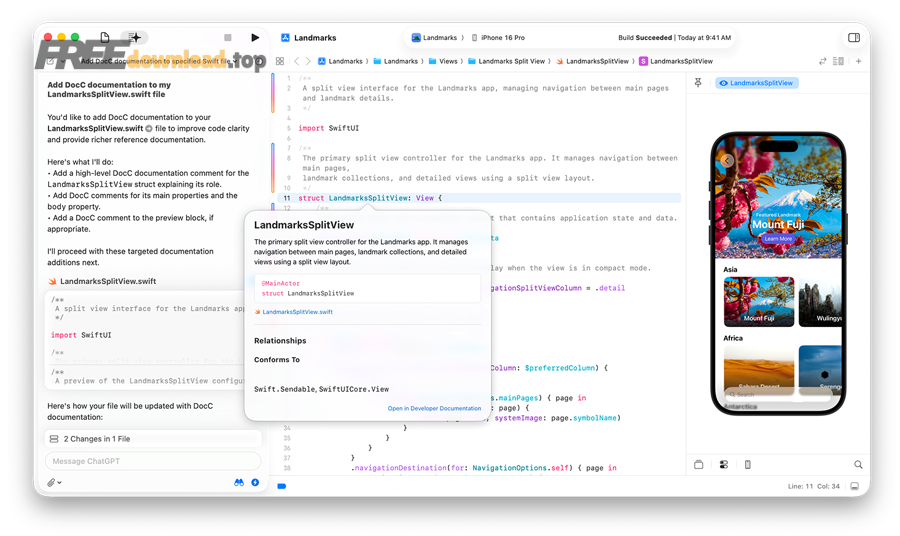This screenshot has width=900, height=536.
Task: Go forward in editor history
Action: 308,61
